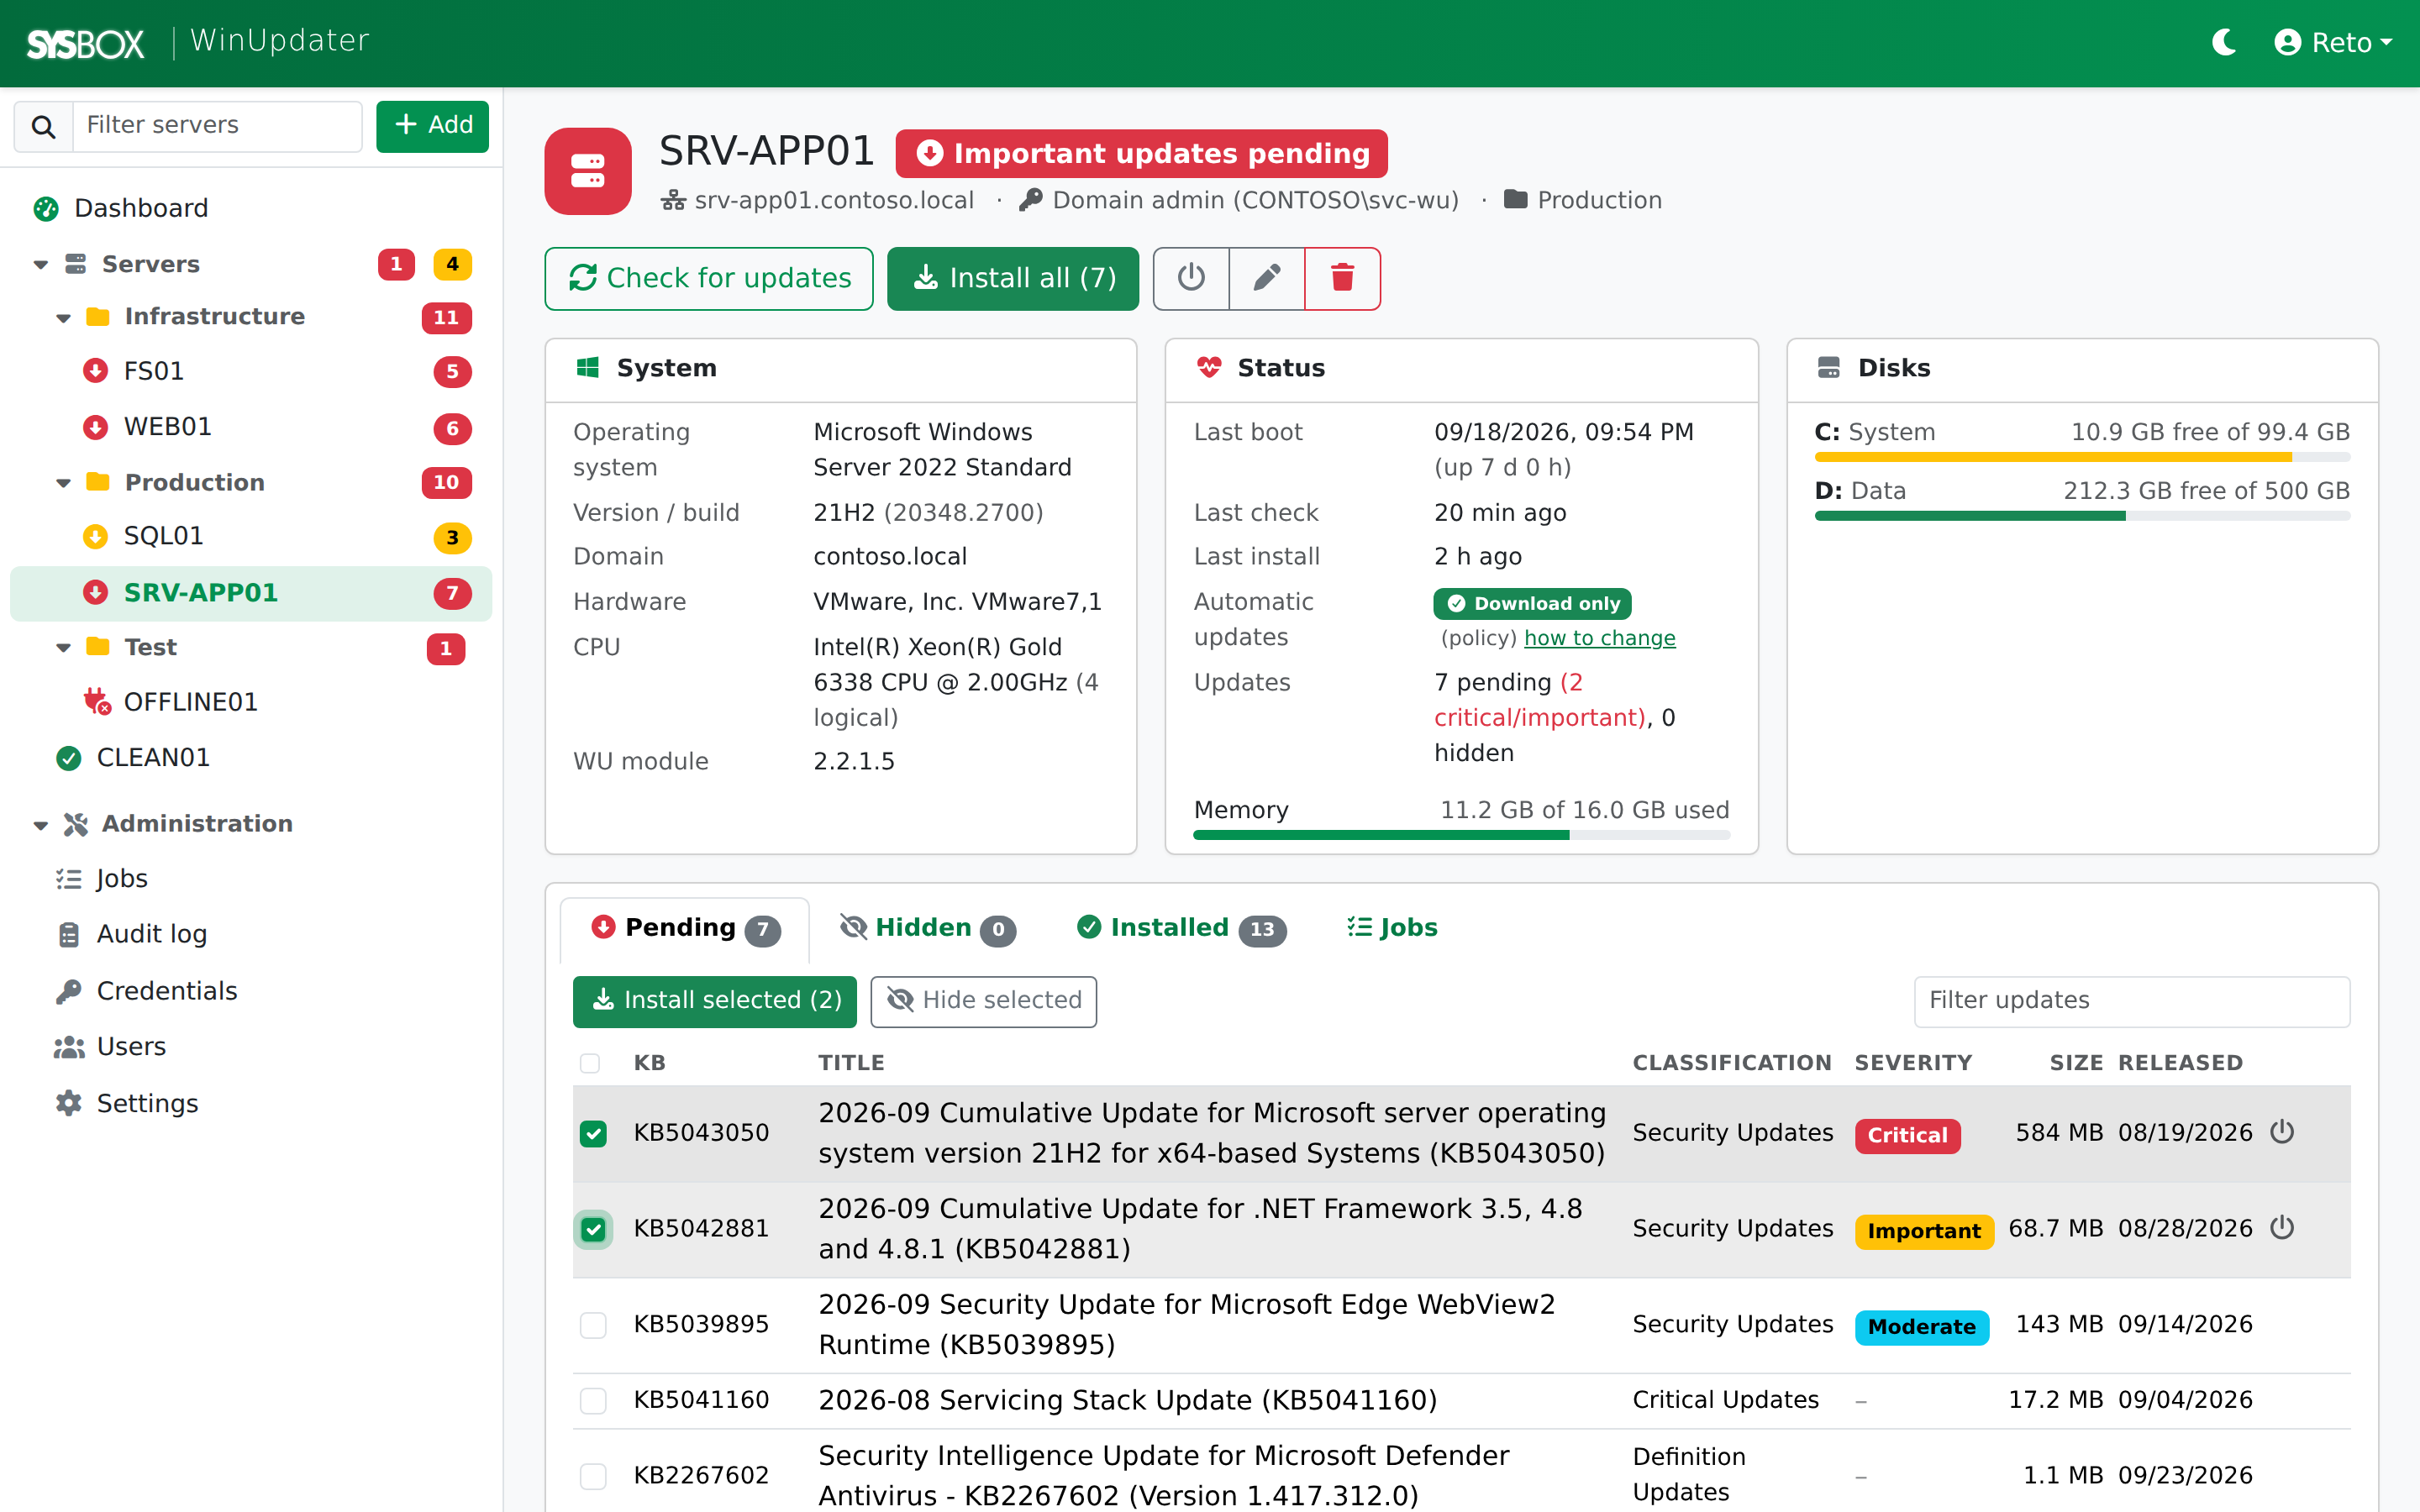Click Check for updates button
Viewport: 2420px width, 1512px height.
click(x=709, y=278)
